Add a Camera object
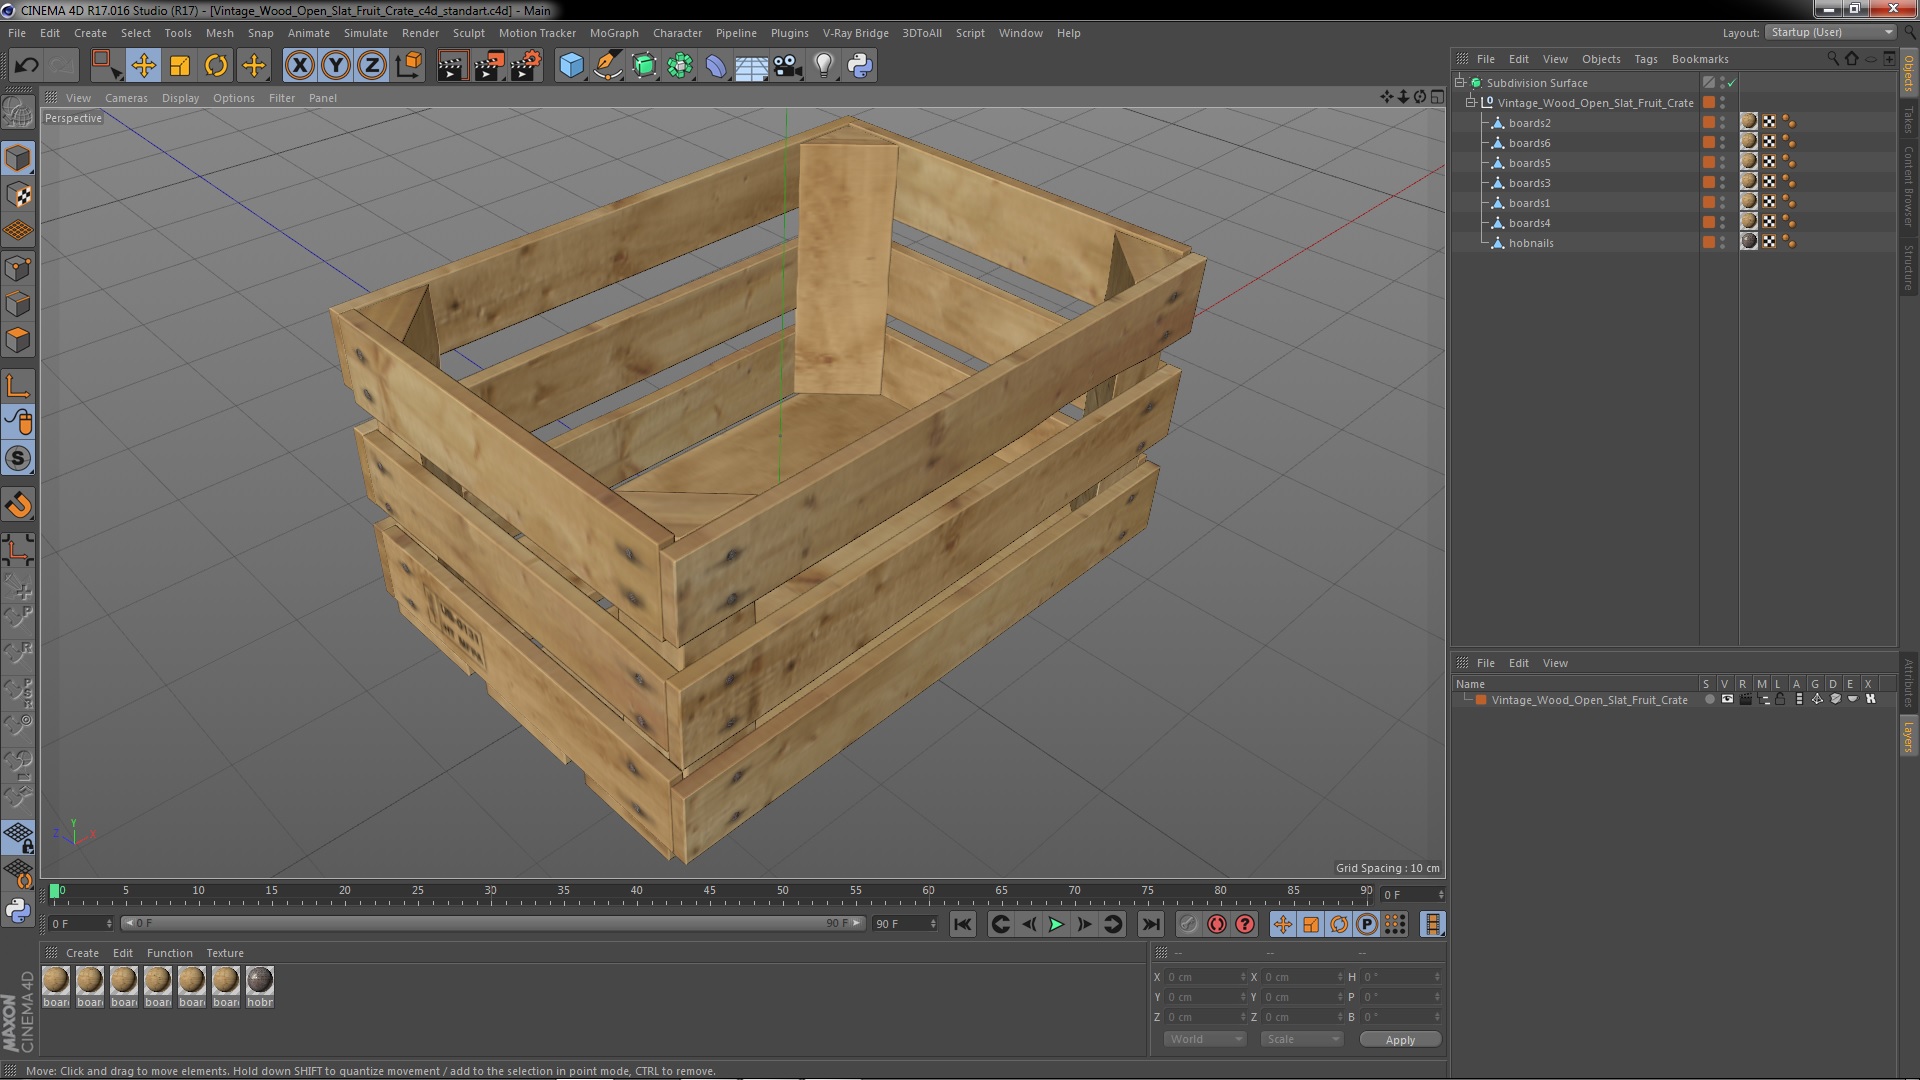The width and height of the screenshot is (1920, 1080). 787,66
